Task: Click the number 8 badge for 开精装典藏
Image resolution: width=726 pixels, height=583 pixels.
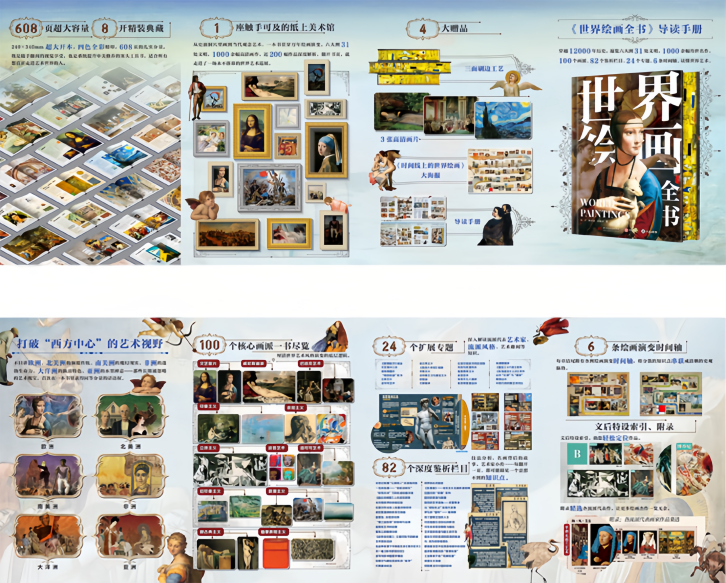Action: [x=105, y=28]
